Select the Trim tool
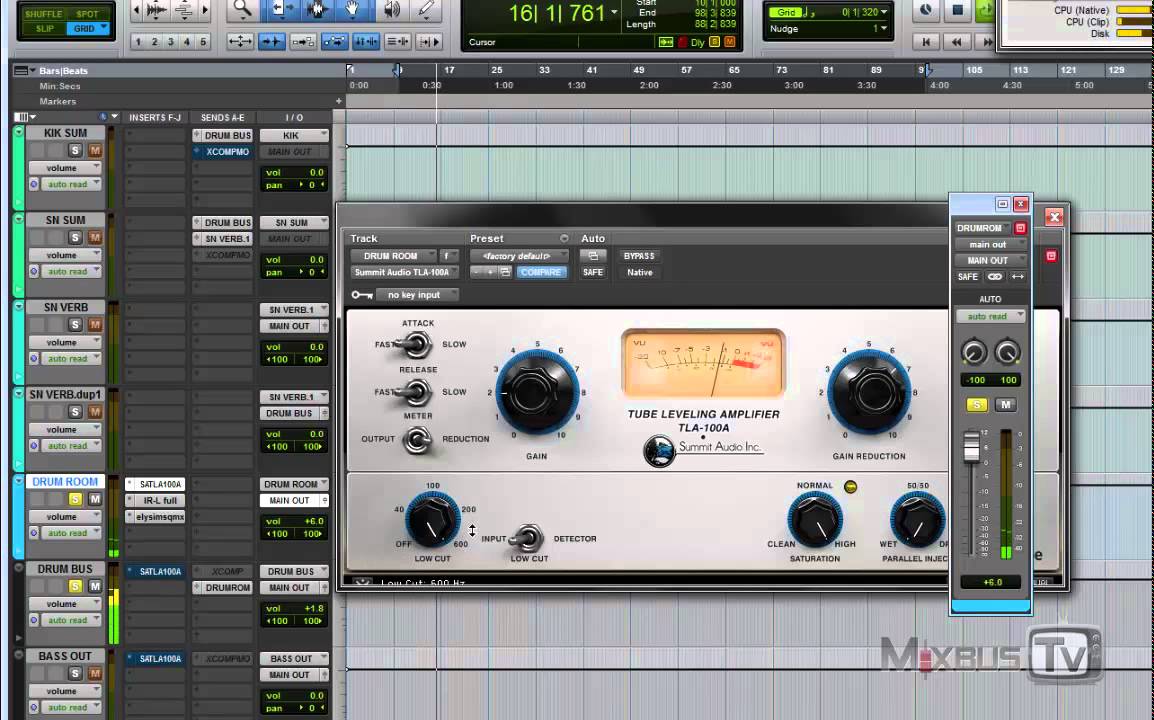Screen dimensions: 1154x720 click(280, 9)
